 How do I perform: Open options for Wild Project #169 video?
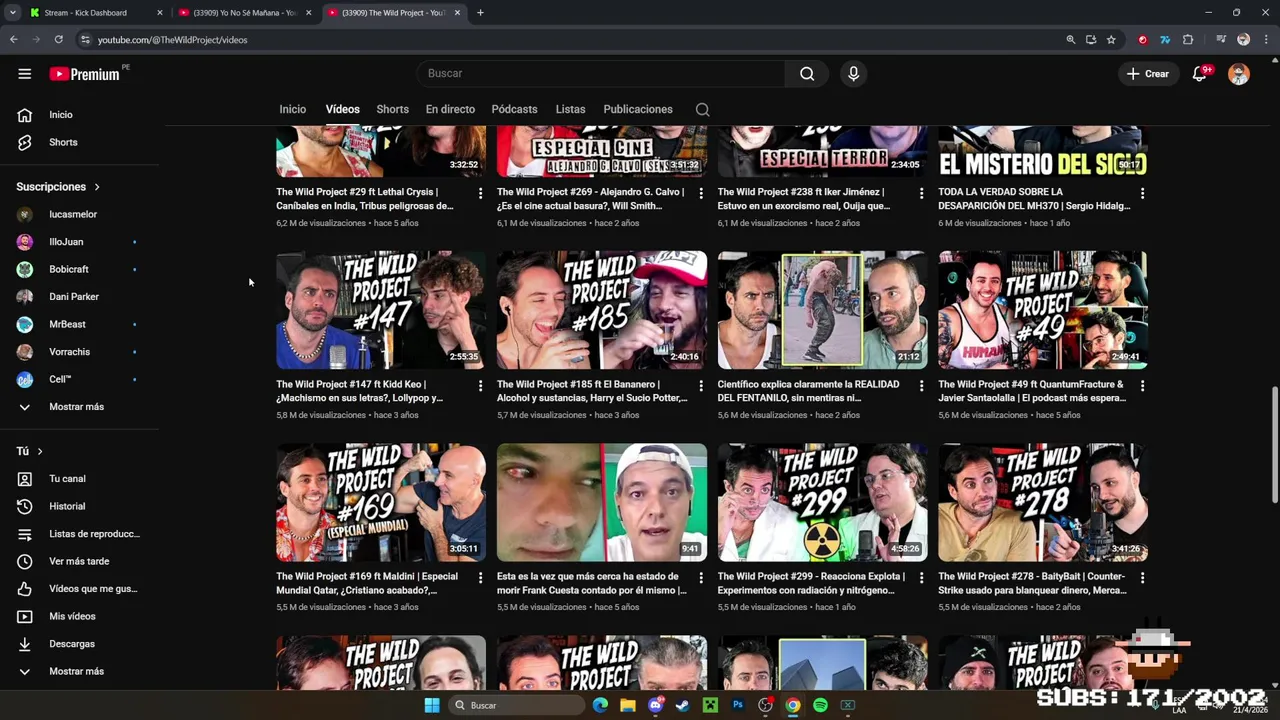point(480,577)
